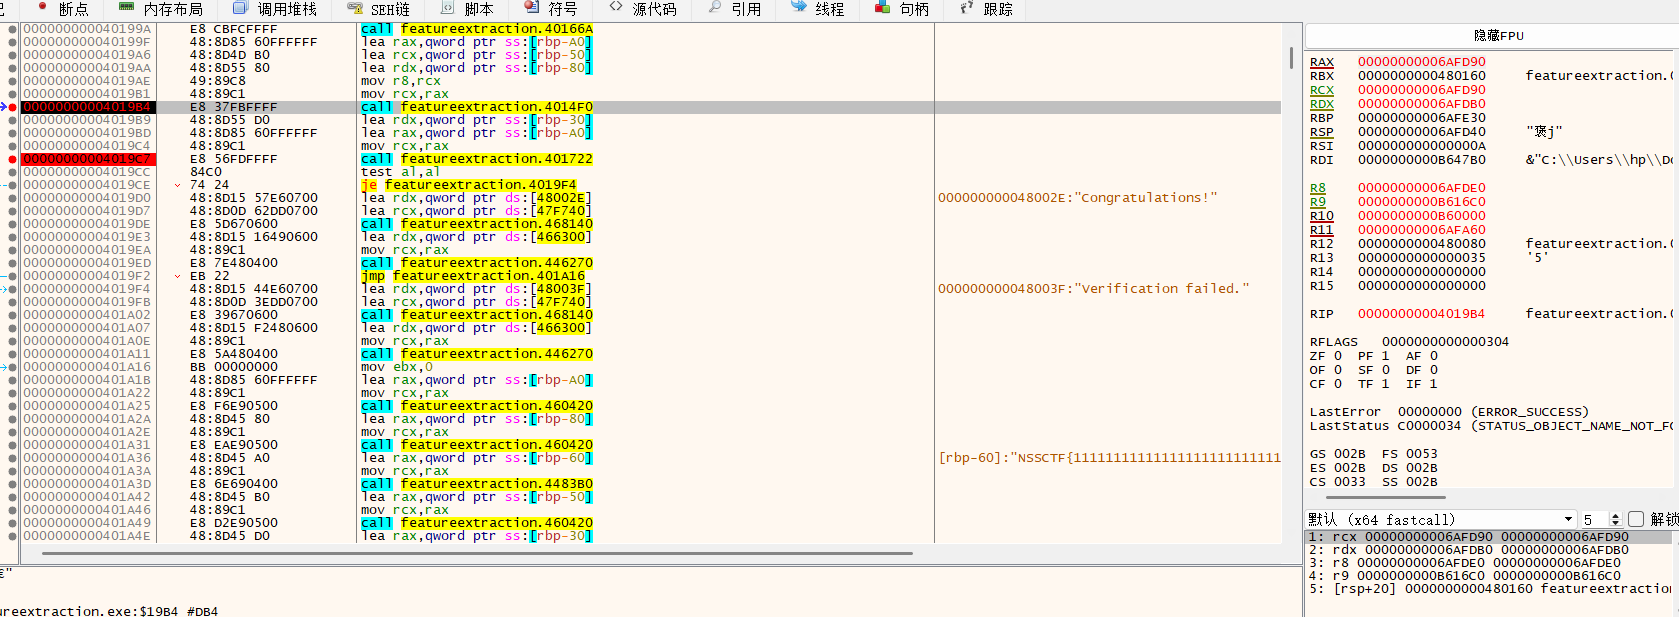Open the x64 fastcall calling convention dropdown
1679x617 pixels.
click(x=1568, y=519)
